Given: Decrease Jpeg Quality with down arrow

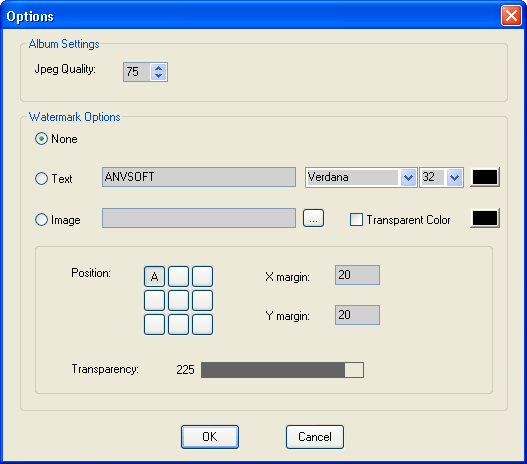Looking at the screenshot, I should point(159,76).
